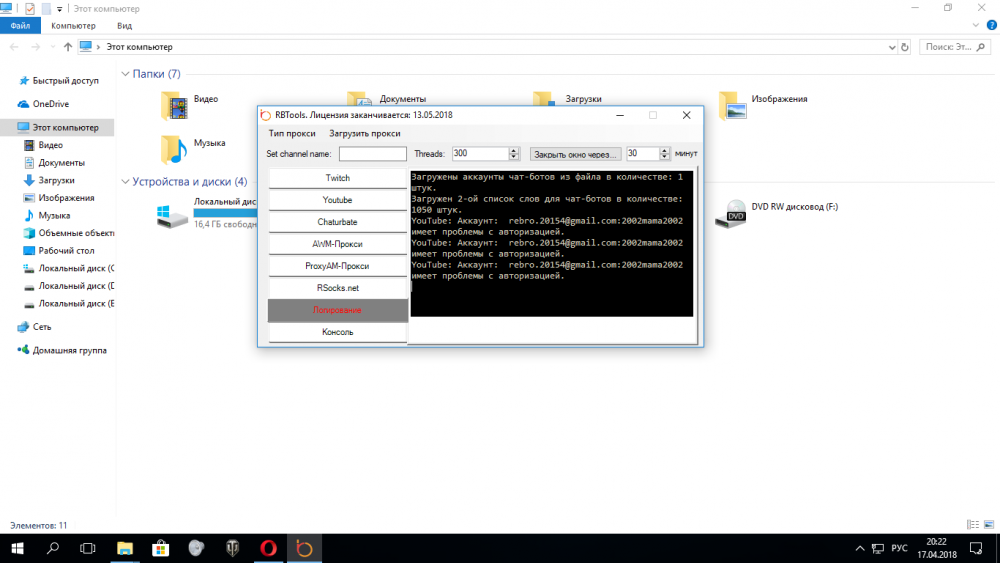Click the Закрыть окно через button
Image resolution: width=1000 pixels, height=563 pixels.
point(576,154)
